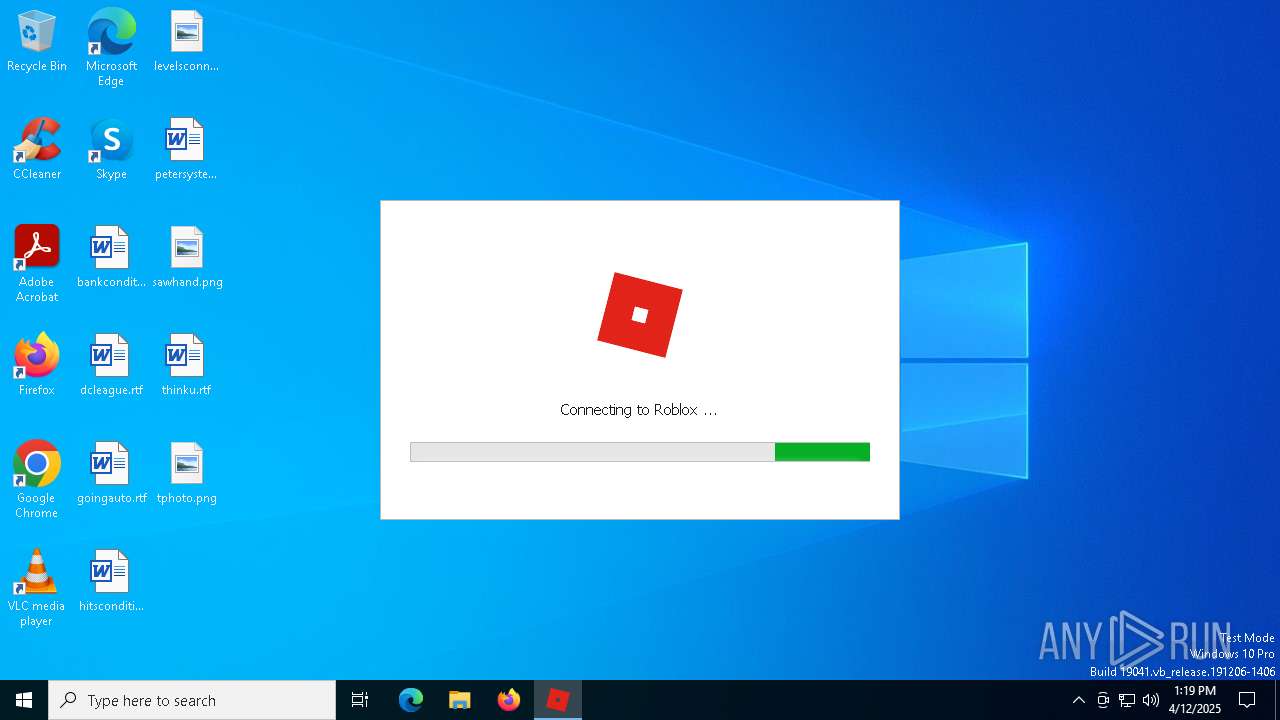Select the hitsconditi Word document icon

[111, 582]
